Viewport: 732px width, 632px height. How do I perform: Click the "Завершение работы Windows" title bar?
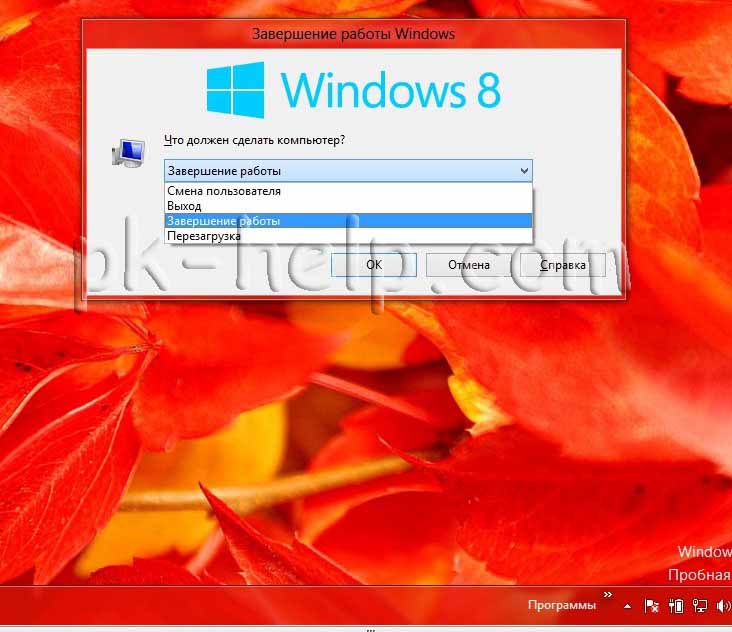pos(353,34)
